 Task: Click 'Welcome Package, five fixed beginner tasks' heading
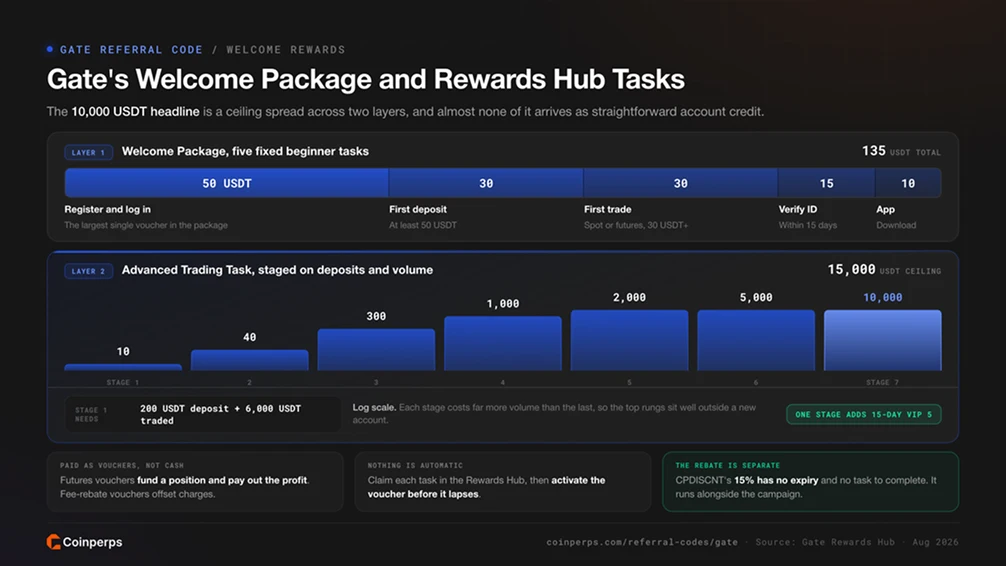click(x=245, y=151)
